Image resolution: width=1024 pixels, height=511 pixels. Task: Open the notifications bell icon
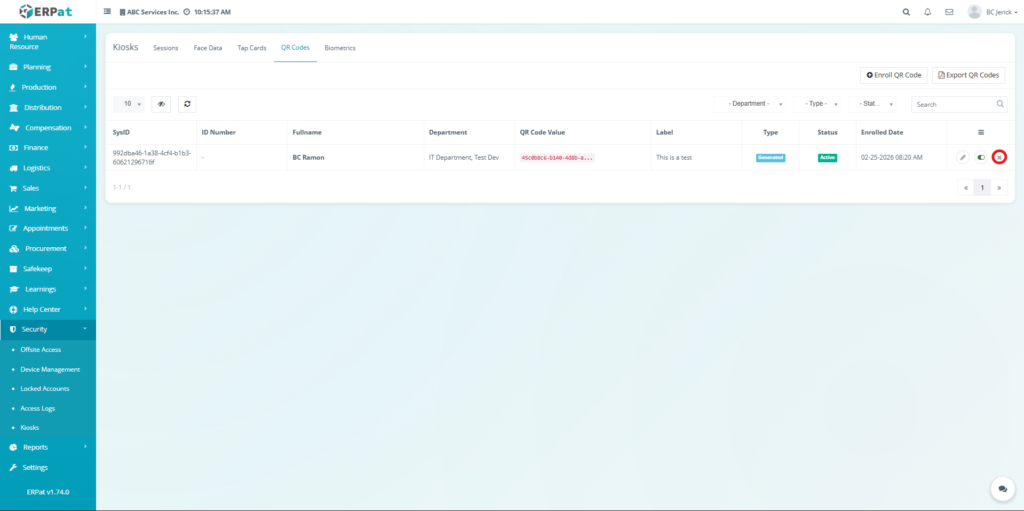(927, 12)
